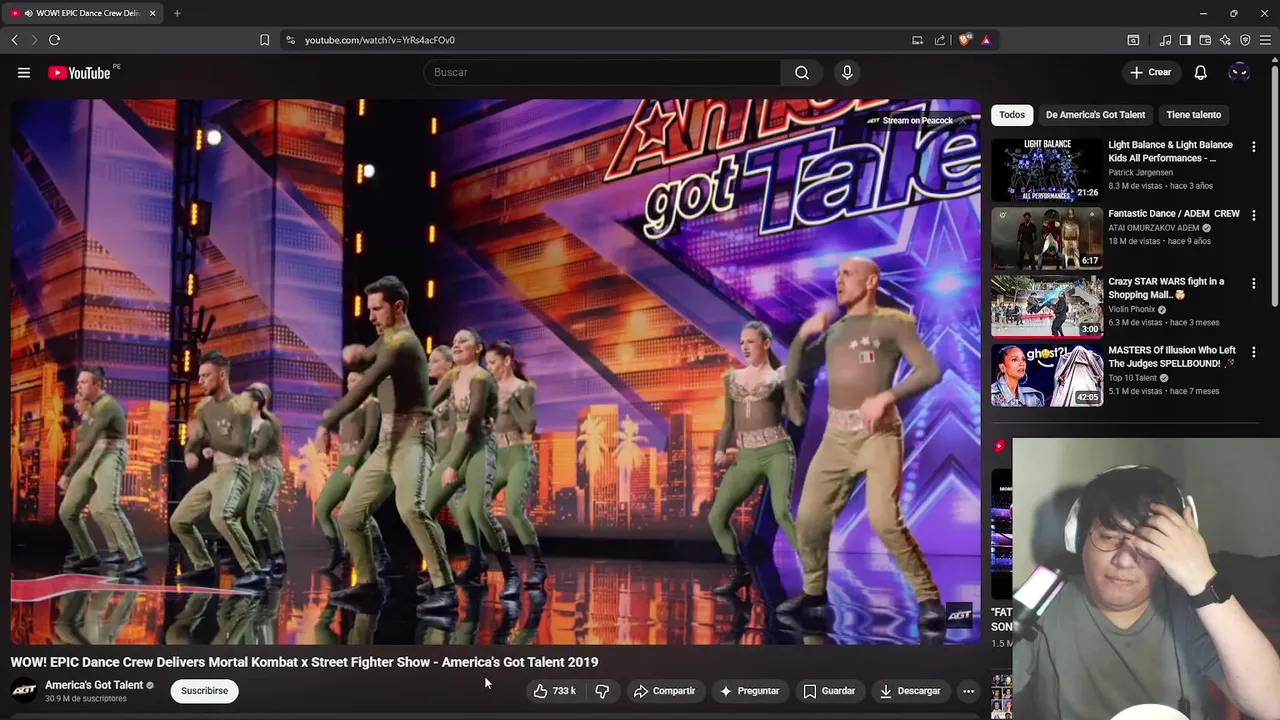Open options for MASTERS Of Illusion video
Viewport: 1280px width, 720px height.
1253,352
